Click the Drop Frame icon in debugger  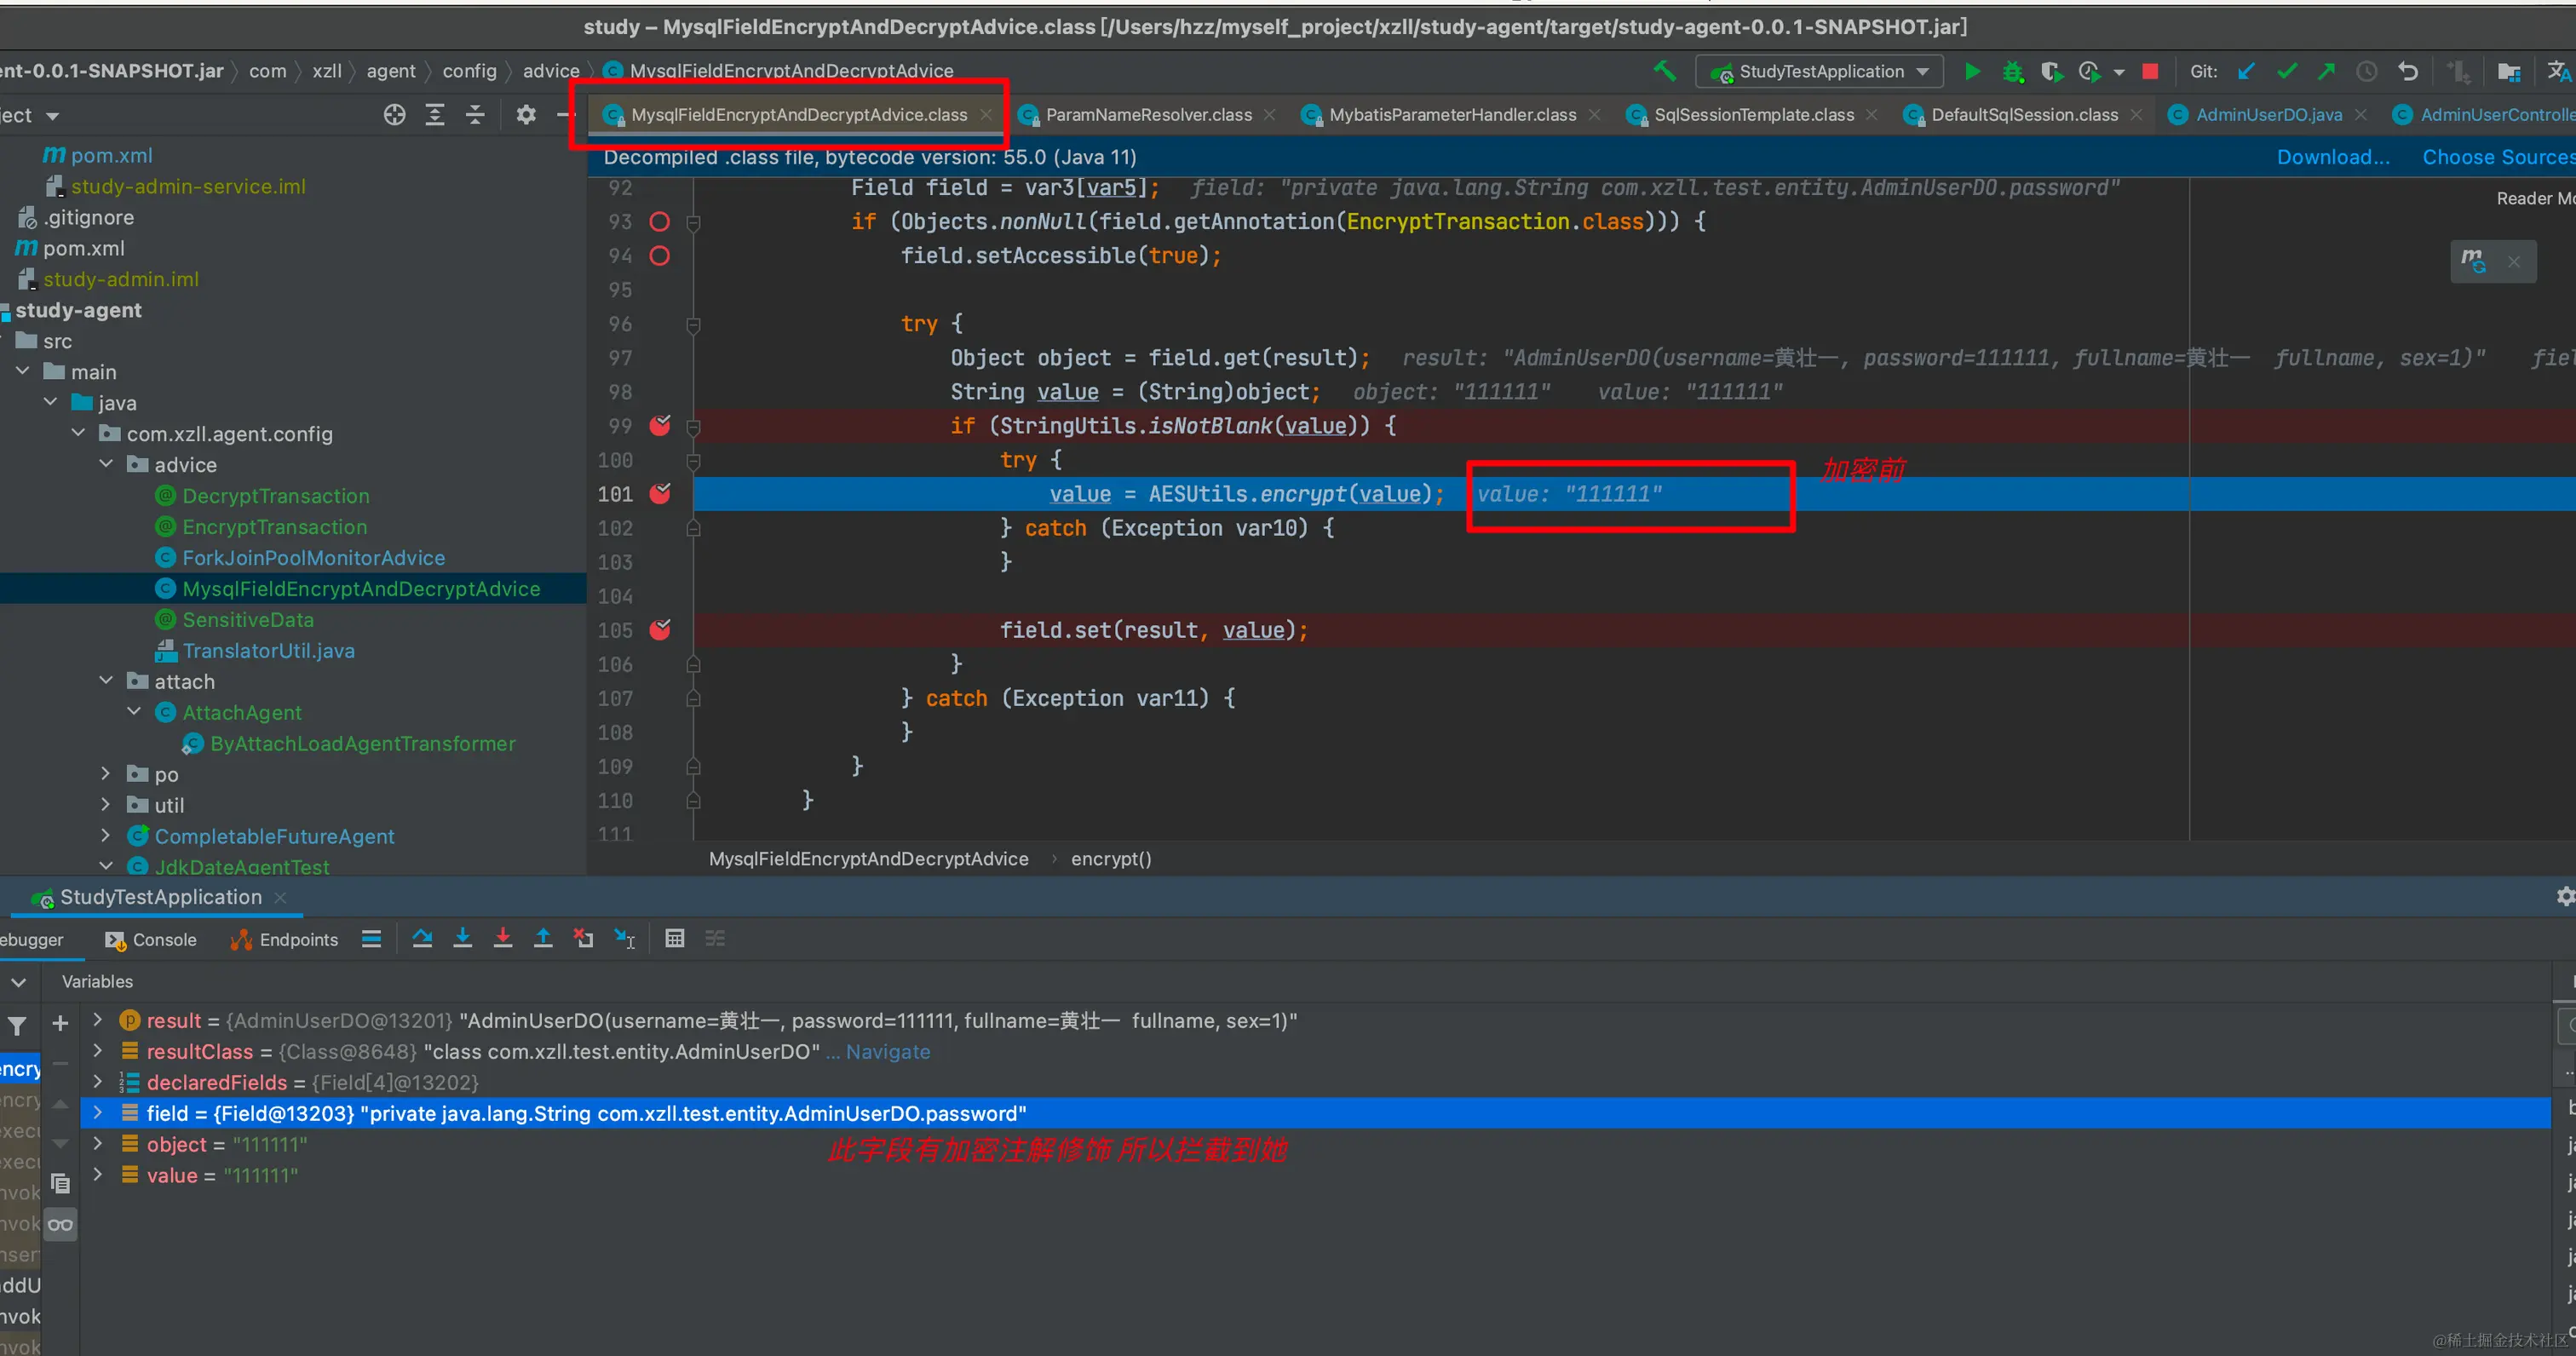[x=583, y=938]
